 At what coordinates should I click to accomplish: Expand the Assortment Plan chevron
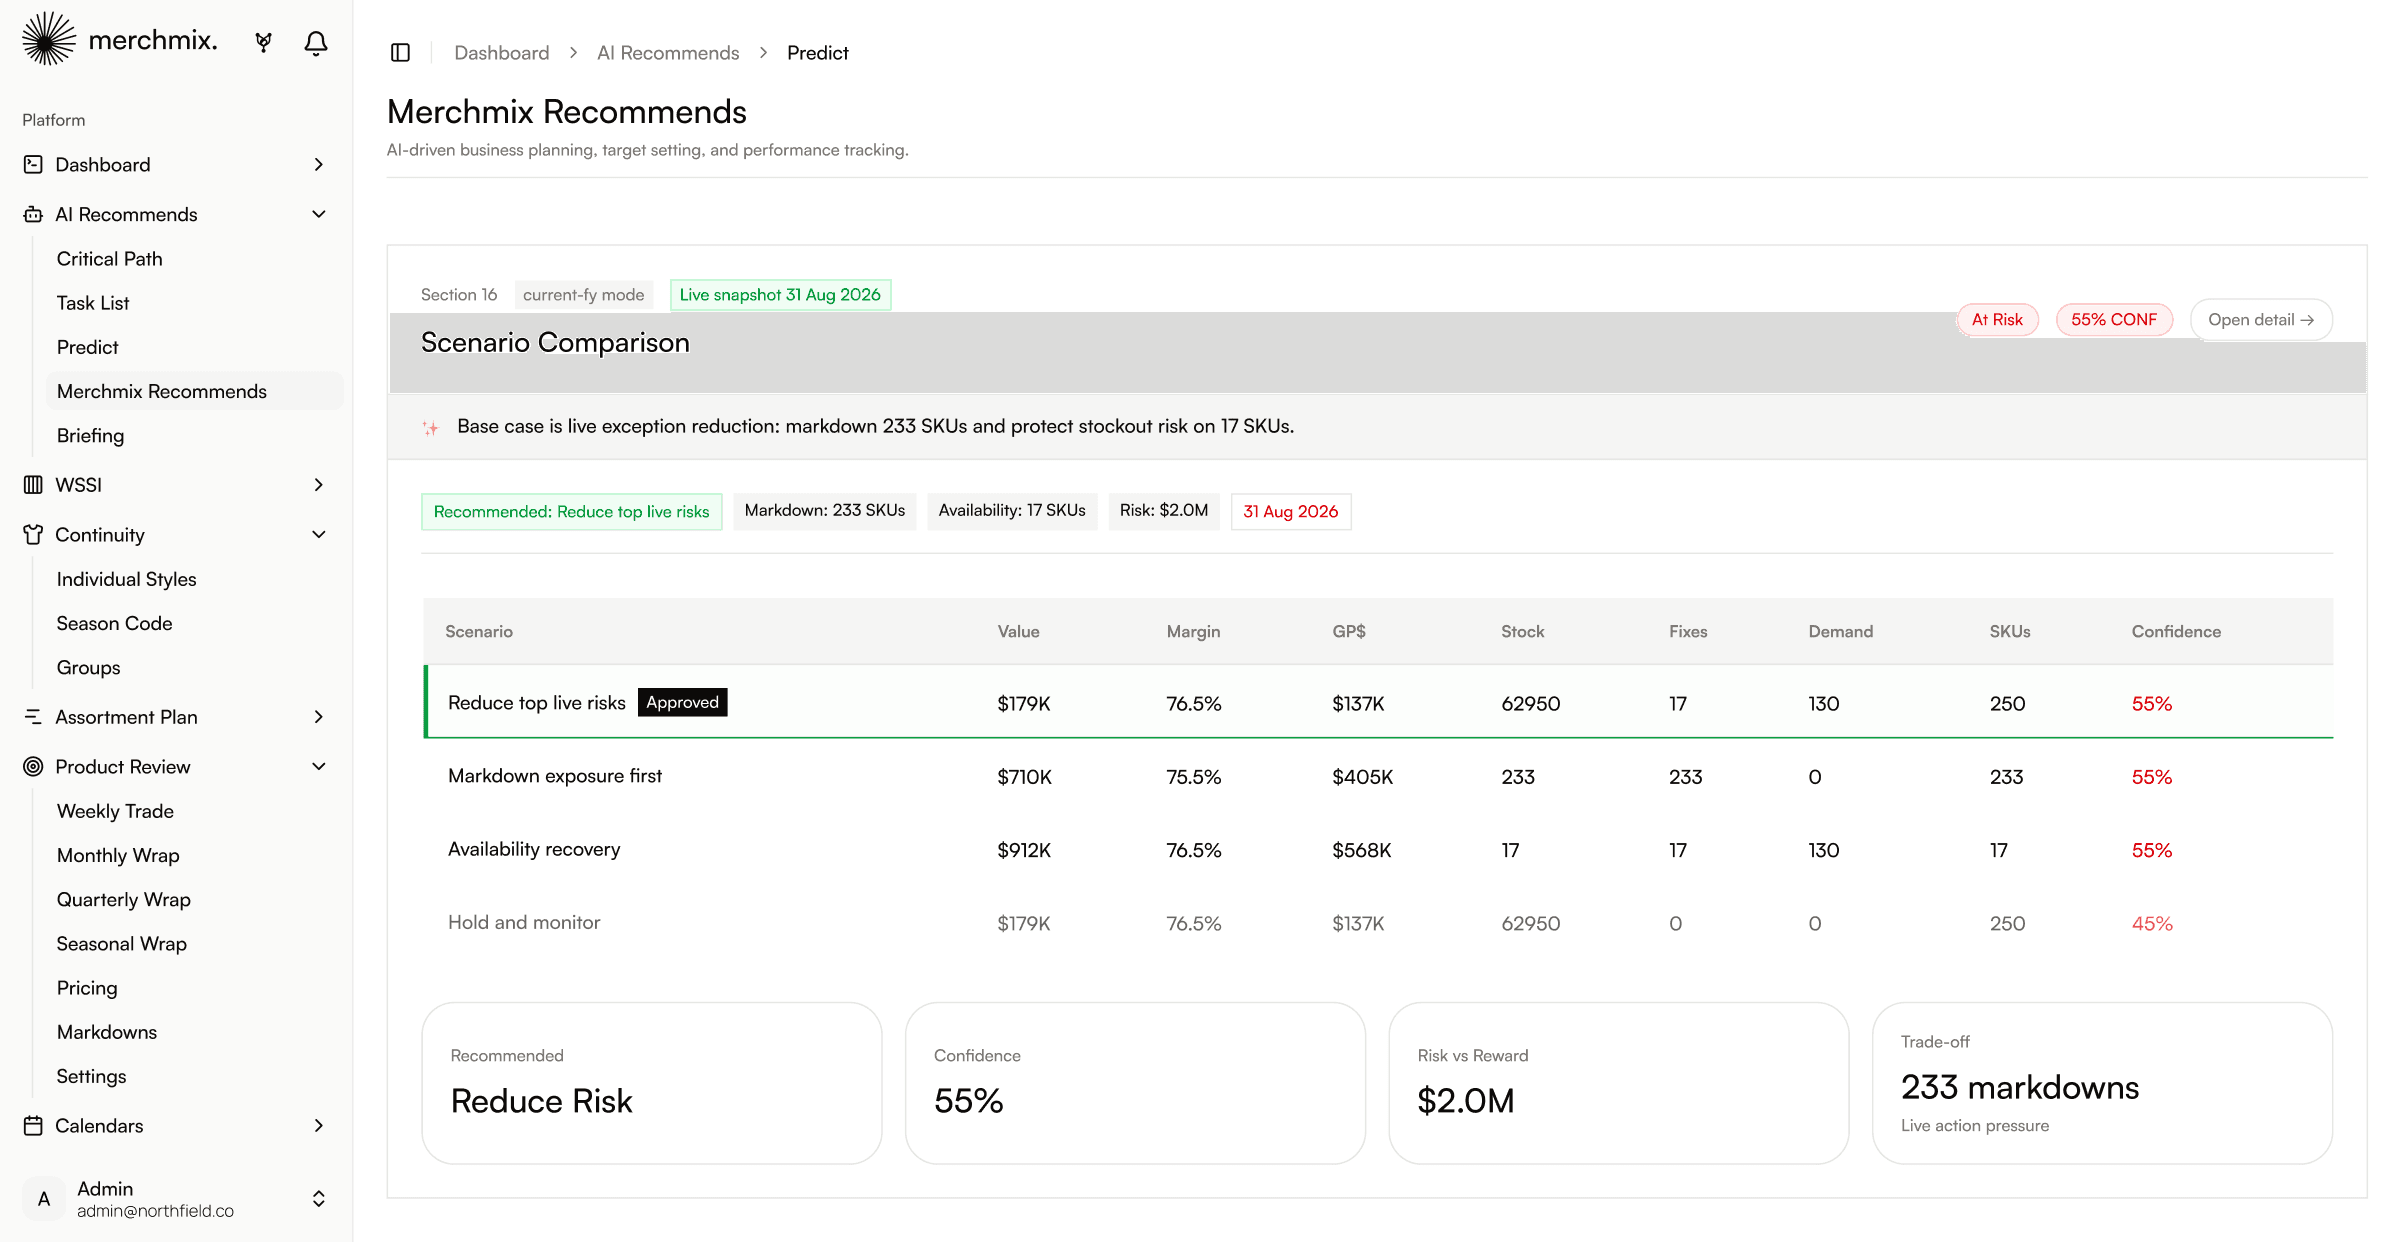[x=319, y=717]
